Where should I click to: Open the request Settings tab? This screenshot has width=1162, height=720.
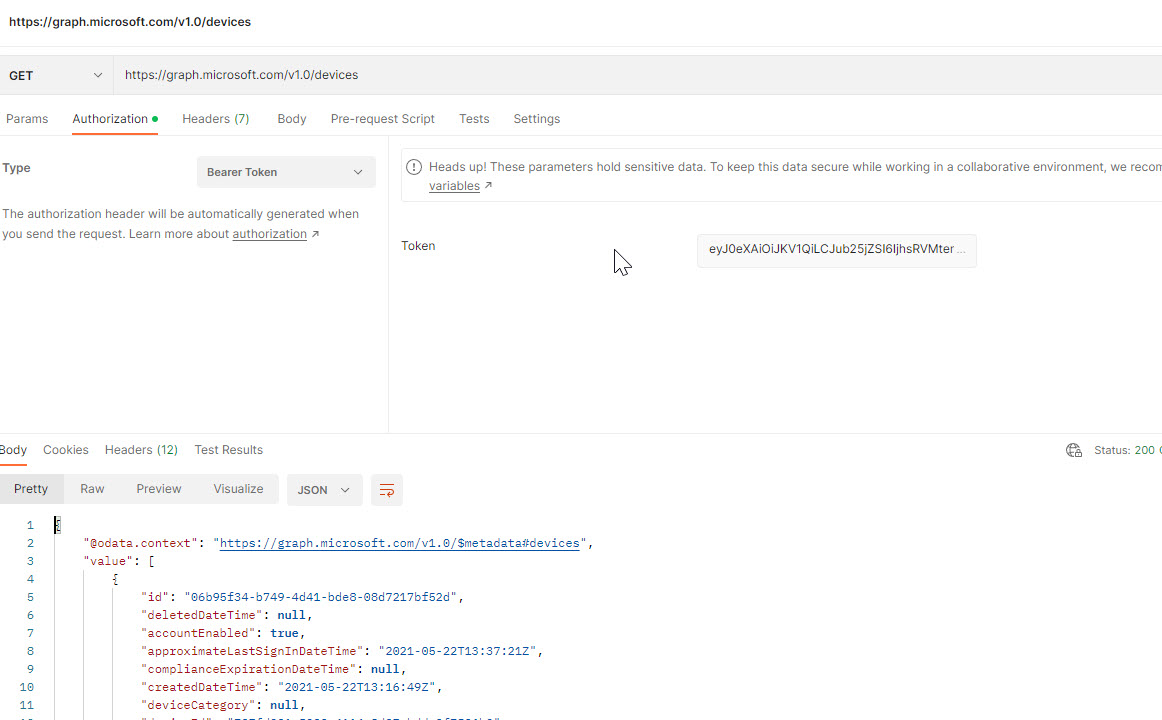click(x=536, y=119)
